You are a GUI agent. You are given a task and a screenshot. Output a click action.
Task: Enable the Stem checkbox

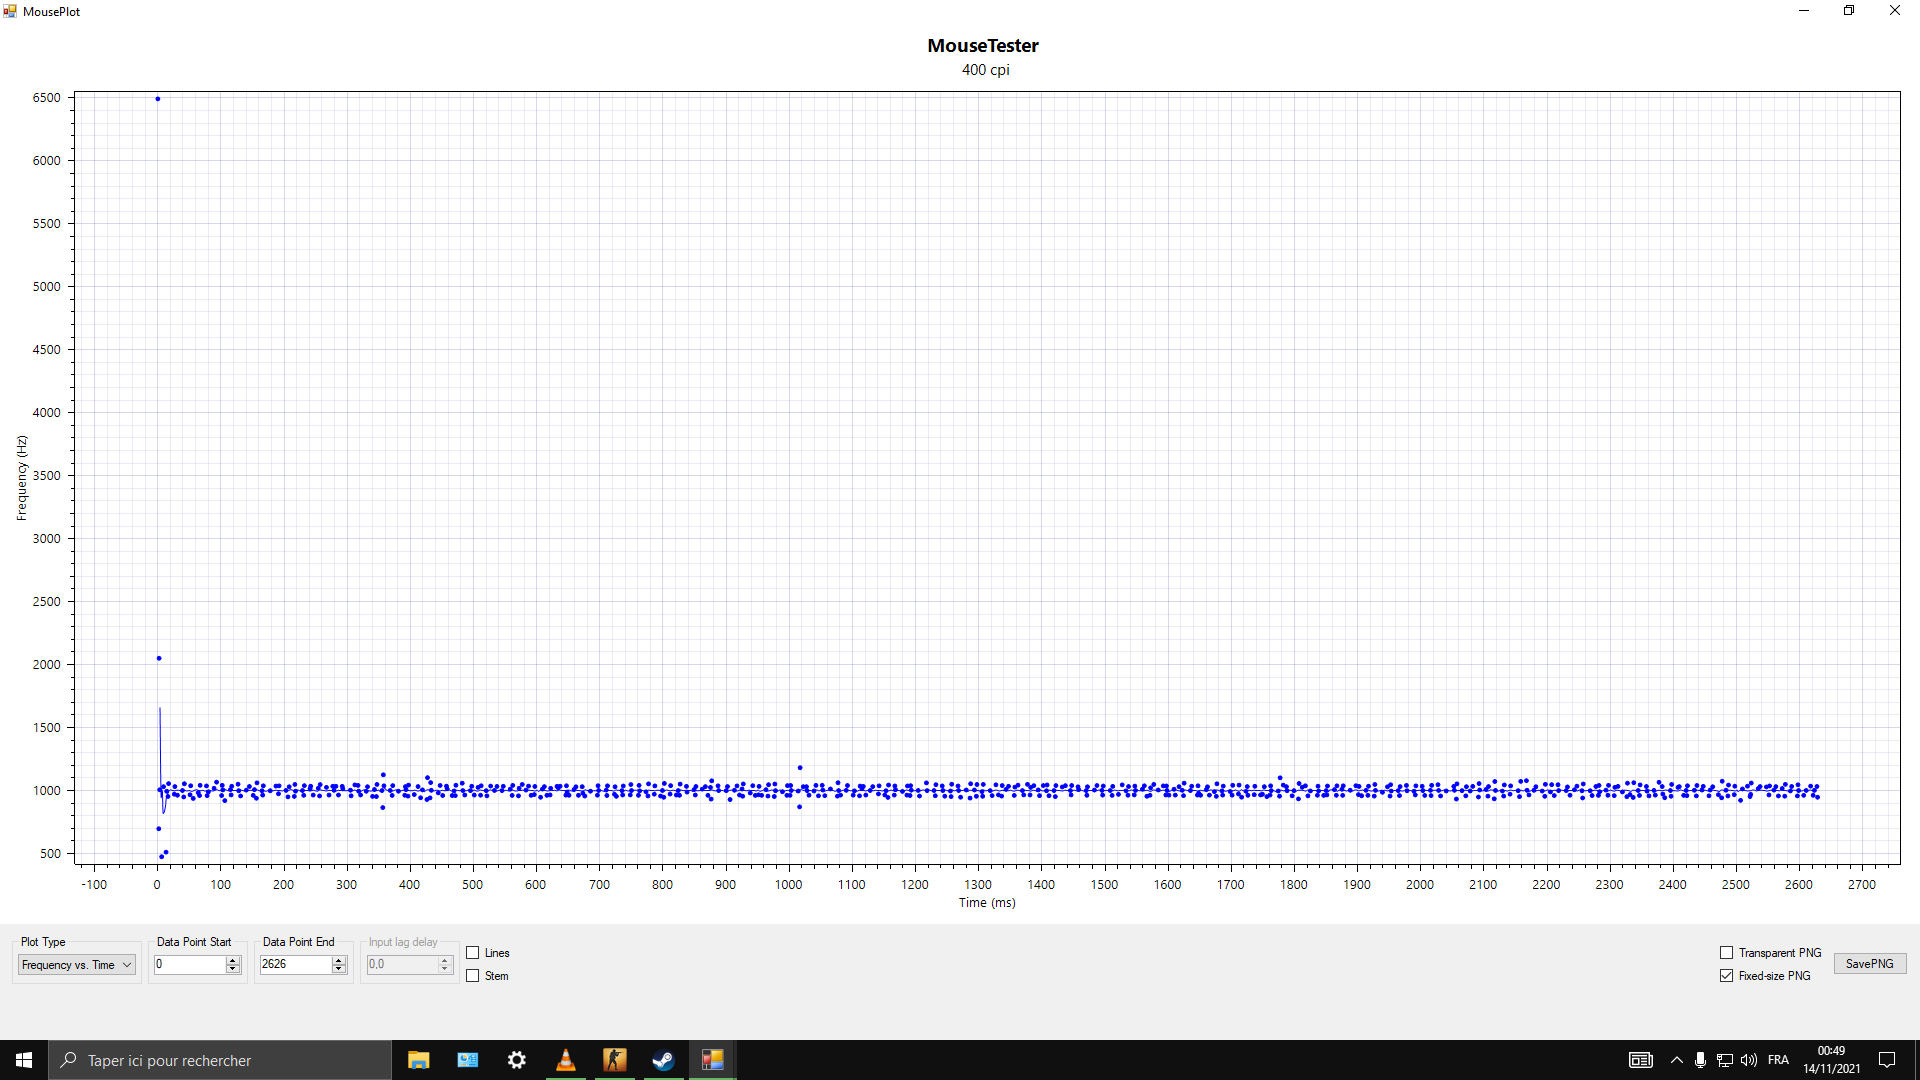(x=473, y=976)
